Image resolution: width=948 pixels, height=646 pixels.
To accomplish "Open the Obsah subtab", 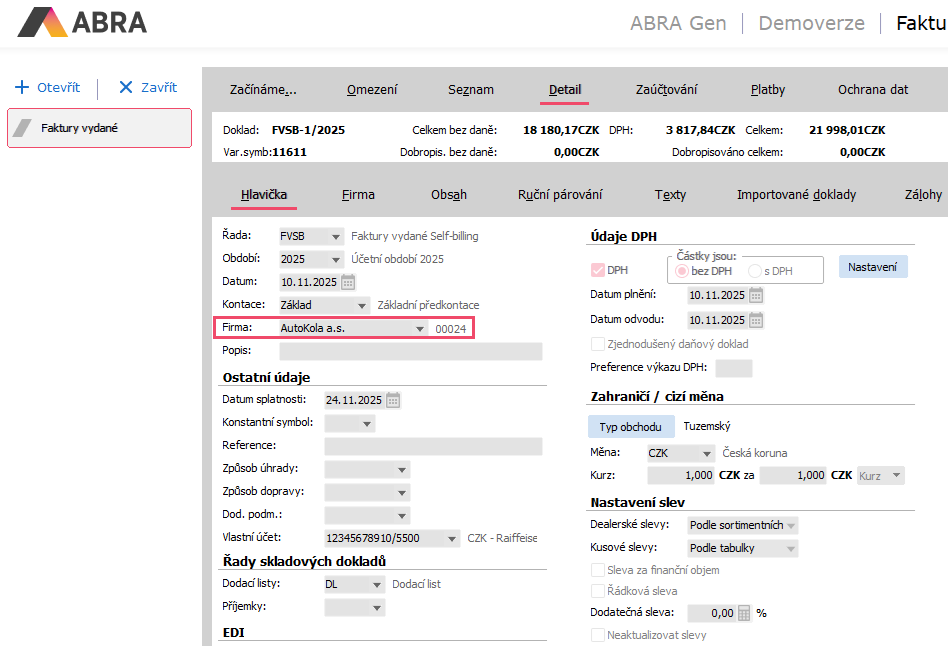I will coord(449,194).
